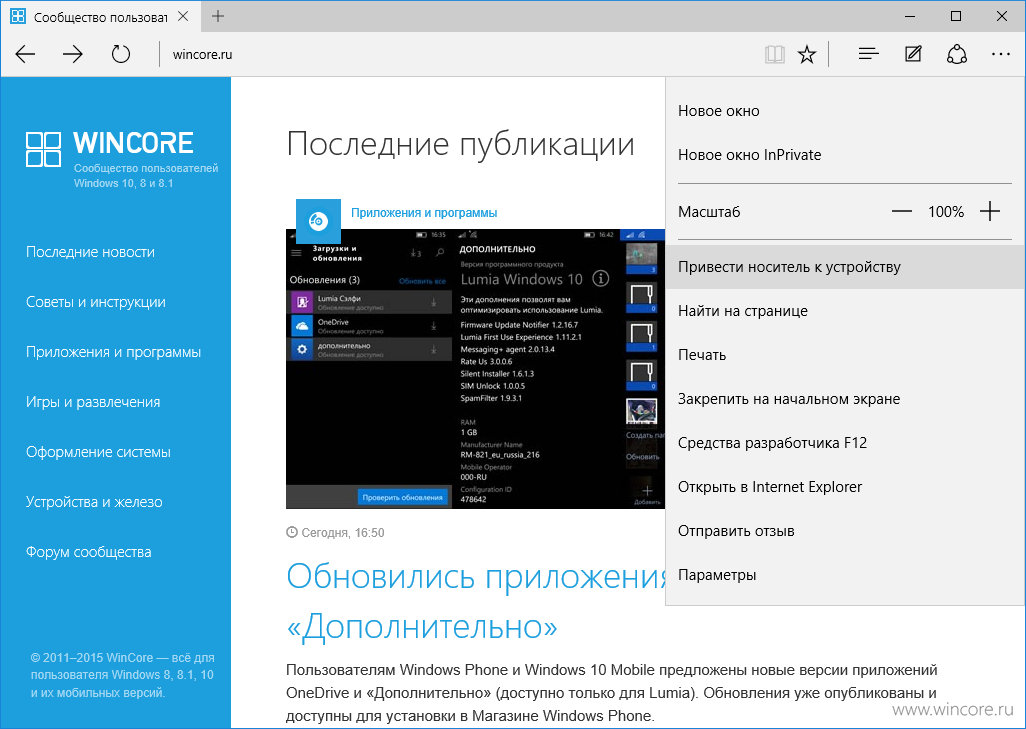Image resolution: width=1026 pixels, height=729 pixels.
Task: Open Советы и инструкции sidebar link
Action: [96, 302]
